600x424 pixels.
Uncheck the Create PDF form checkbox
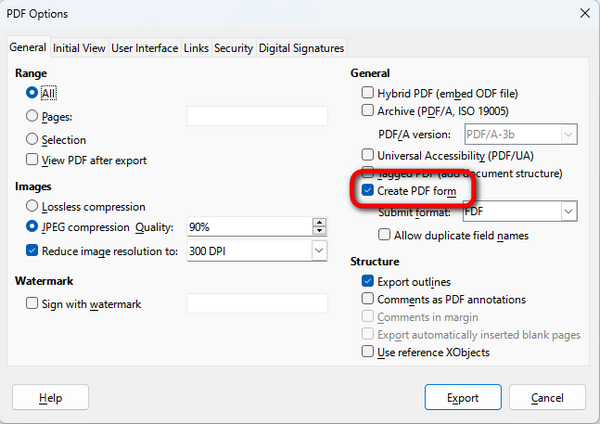tap(368, 190)
